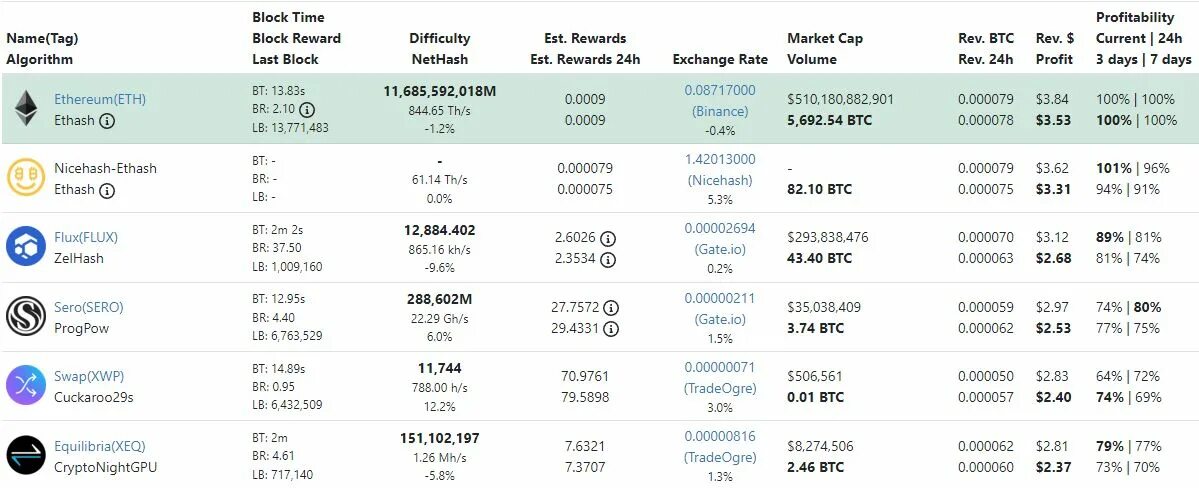Click the Ethereum coin logo icon
Viewport: 1199px width, 488px height.
(x=25, y=109)
